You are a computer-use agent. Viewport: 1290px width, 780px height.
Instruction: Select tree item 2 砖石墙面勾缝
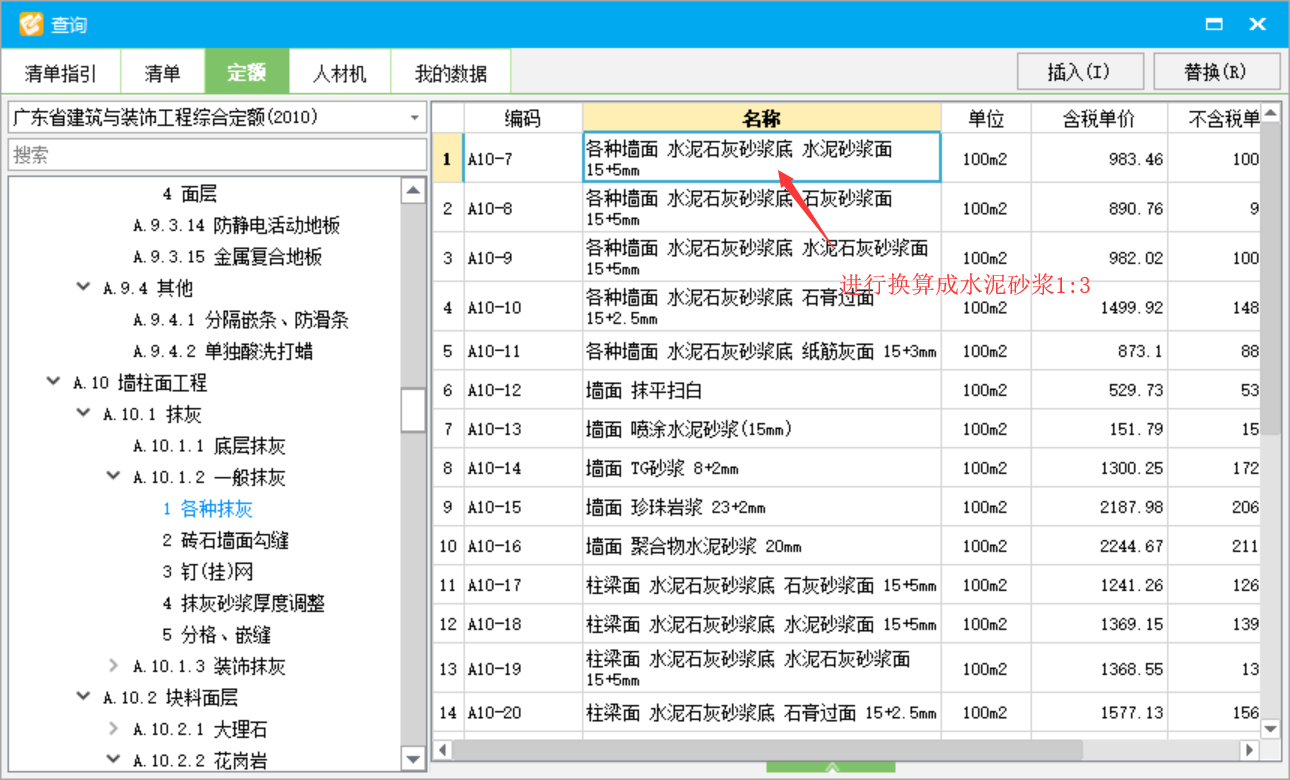226,540
